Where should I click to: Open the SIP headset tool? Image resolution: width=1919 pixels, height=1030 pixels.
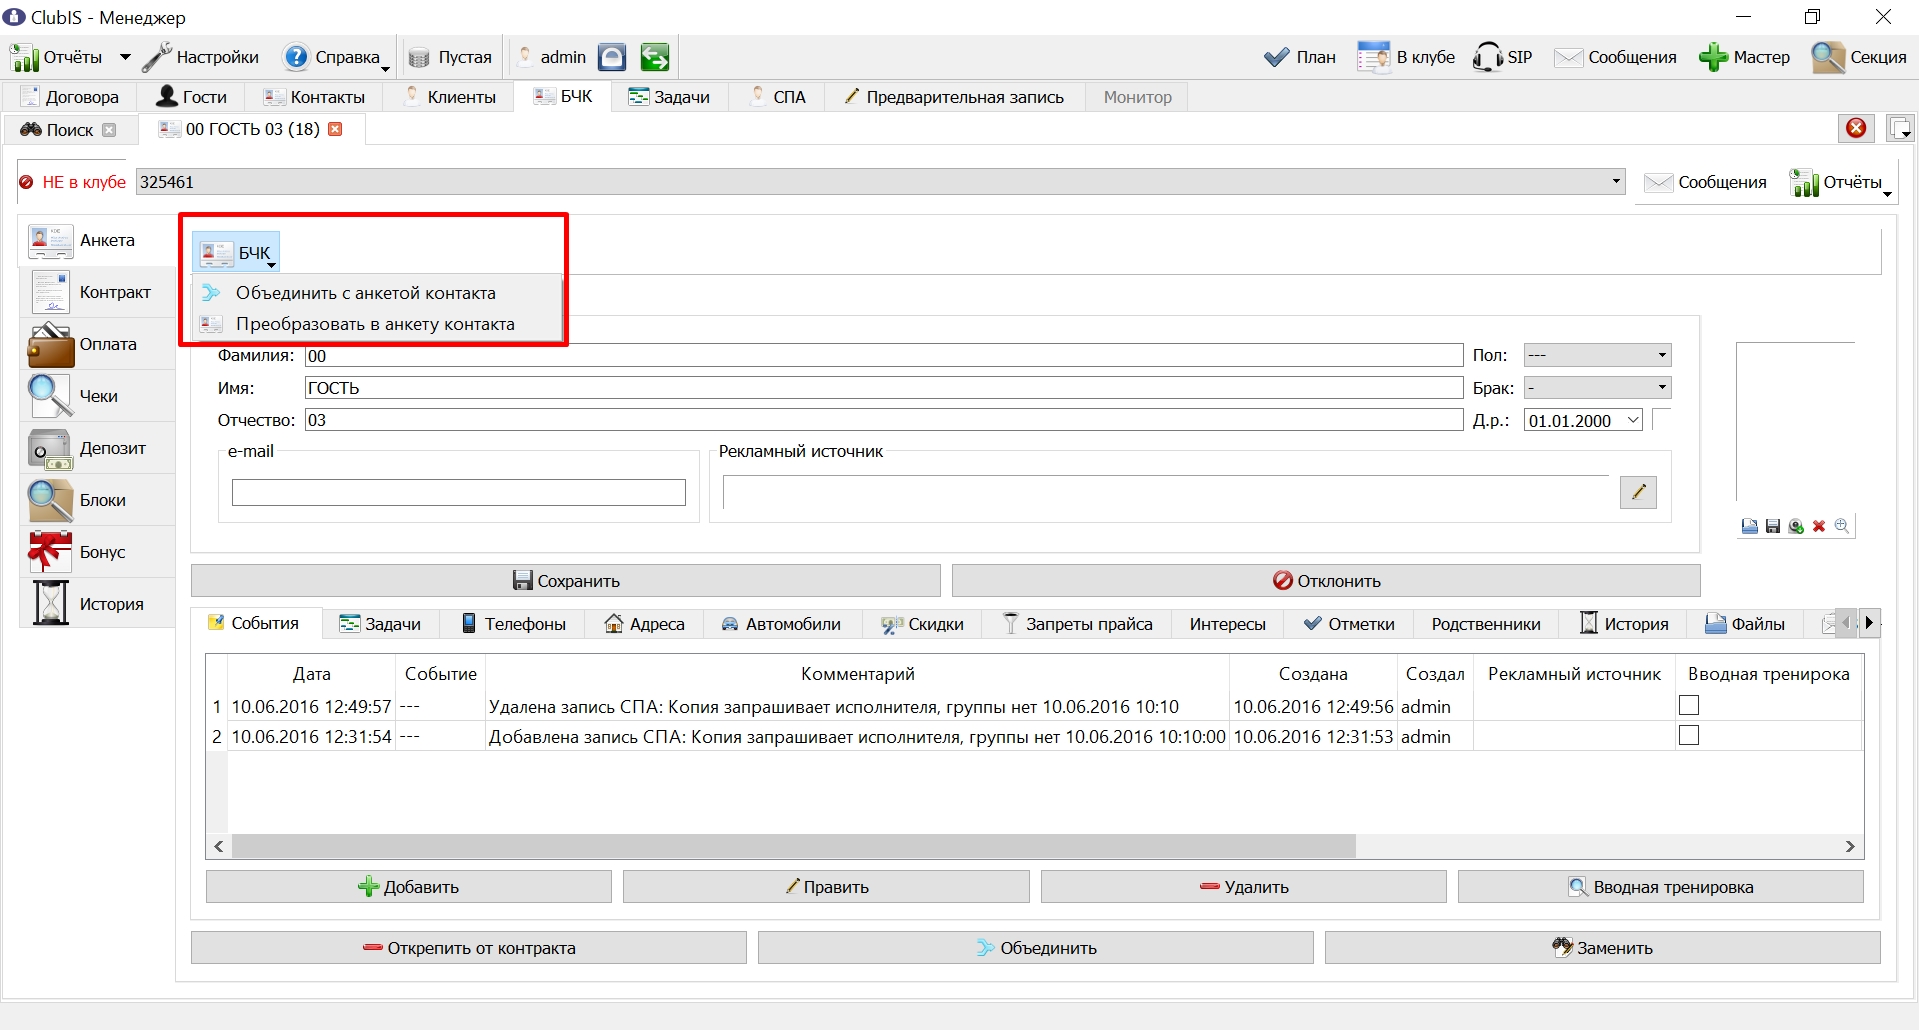1502,57
